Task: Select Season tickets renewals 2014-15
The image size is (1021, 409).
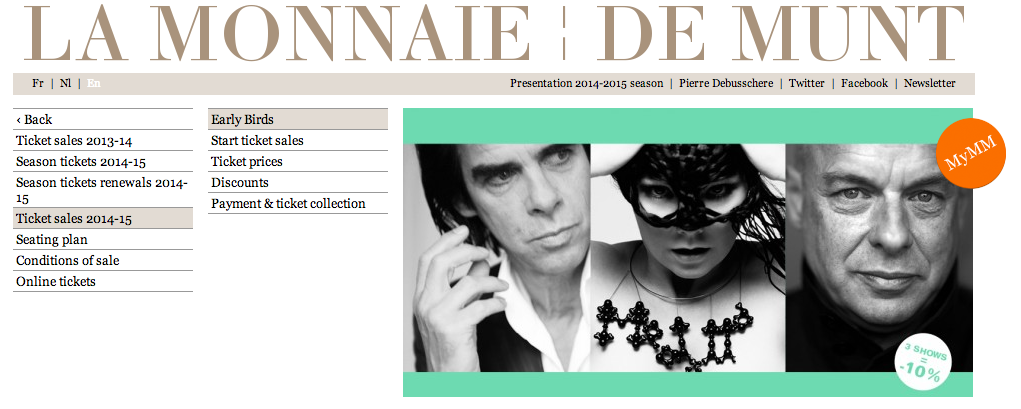Action: (103, 190)
